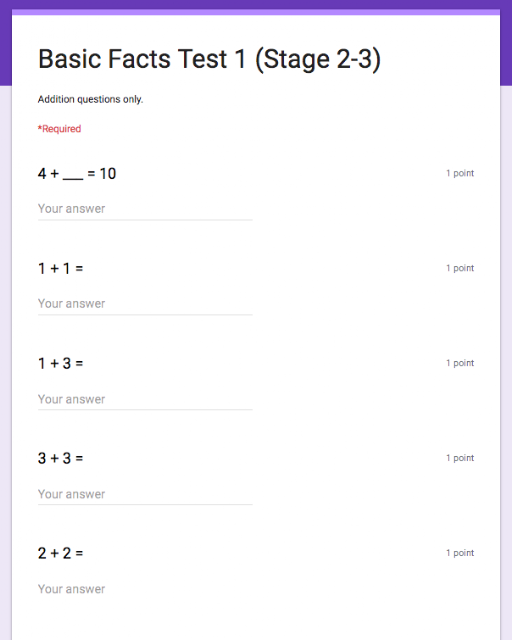Click the red *Required notice
The image size is (512, 640).
tap(60, 129)
